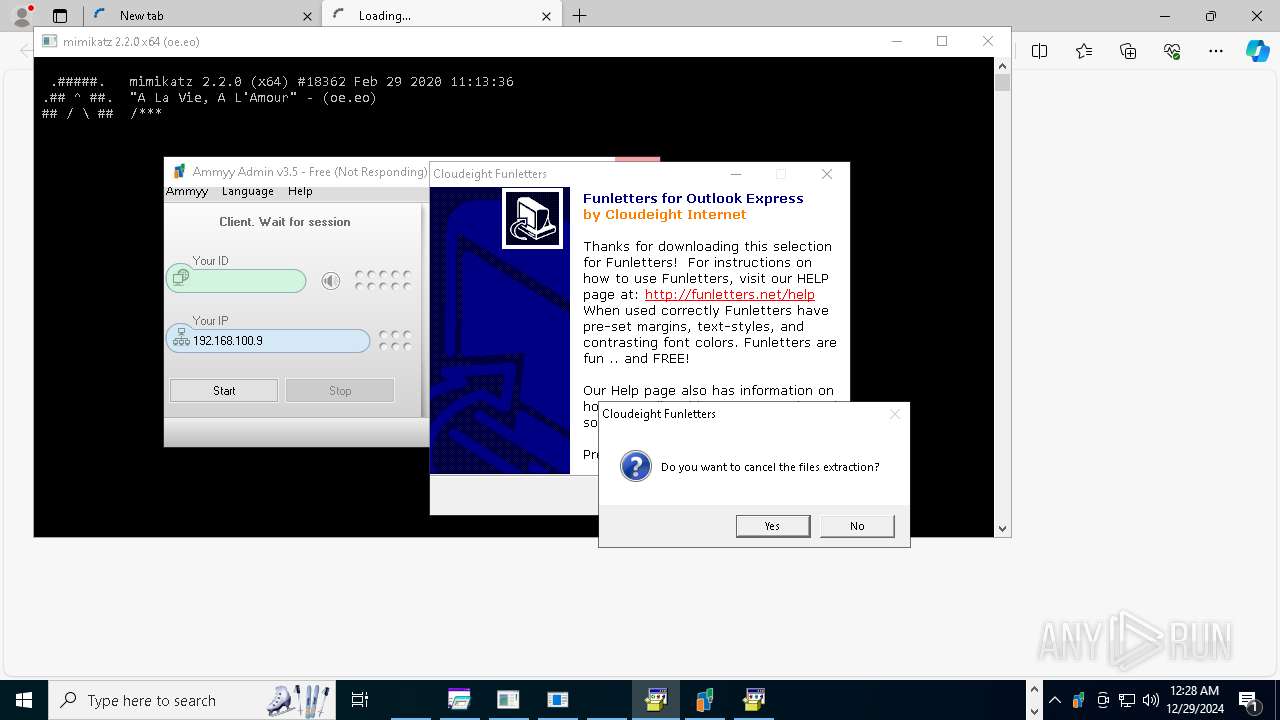Open Edge Favorites star icon
Image resolution: width=1280 pixels, height=720 pixels.
tap(1084, 51)
